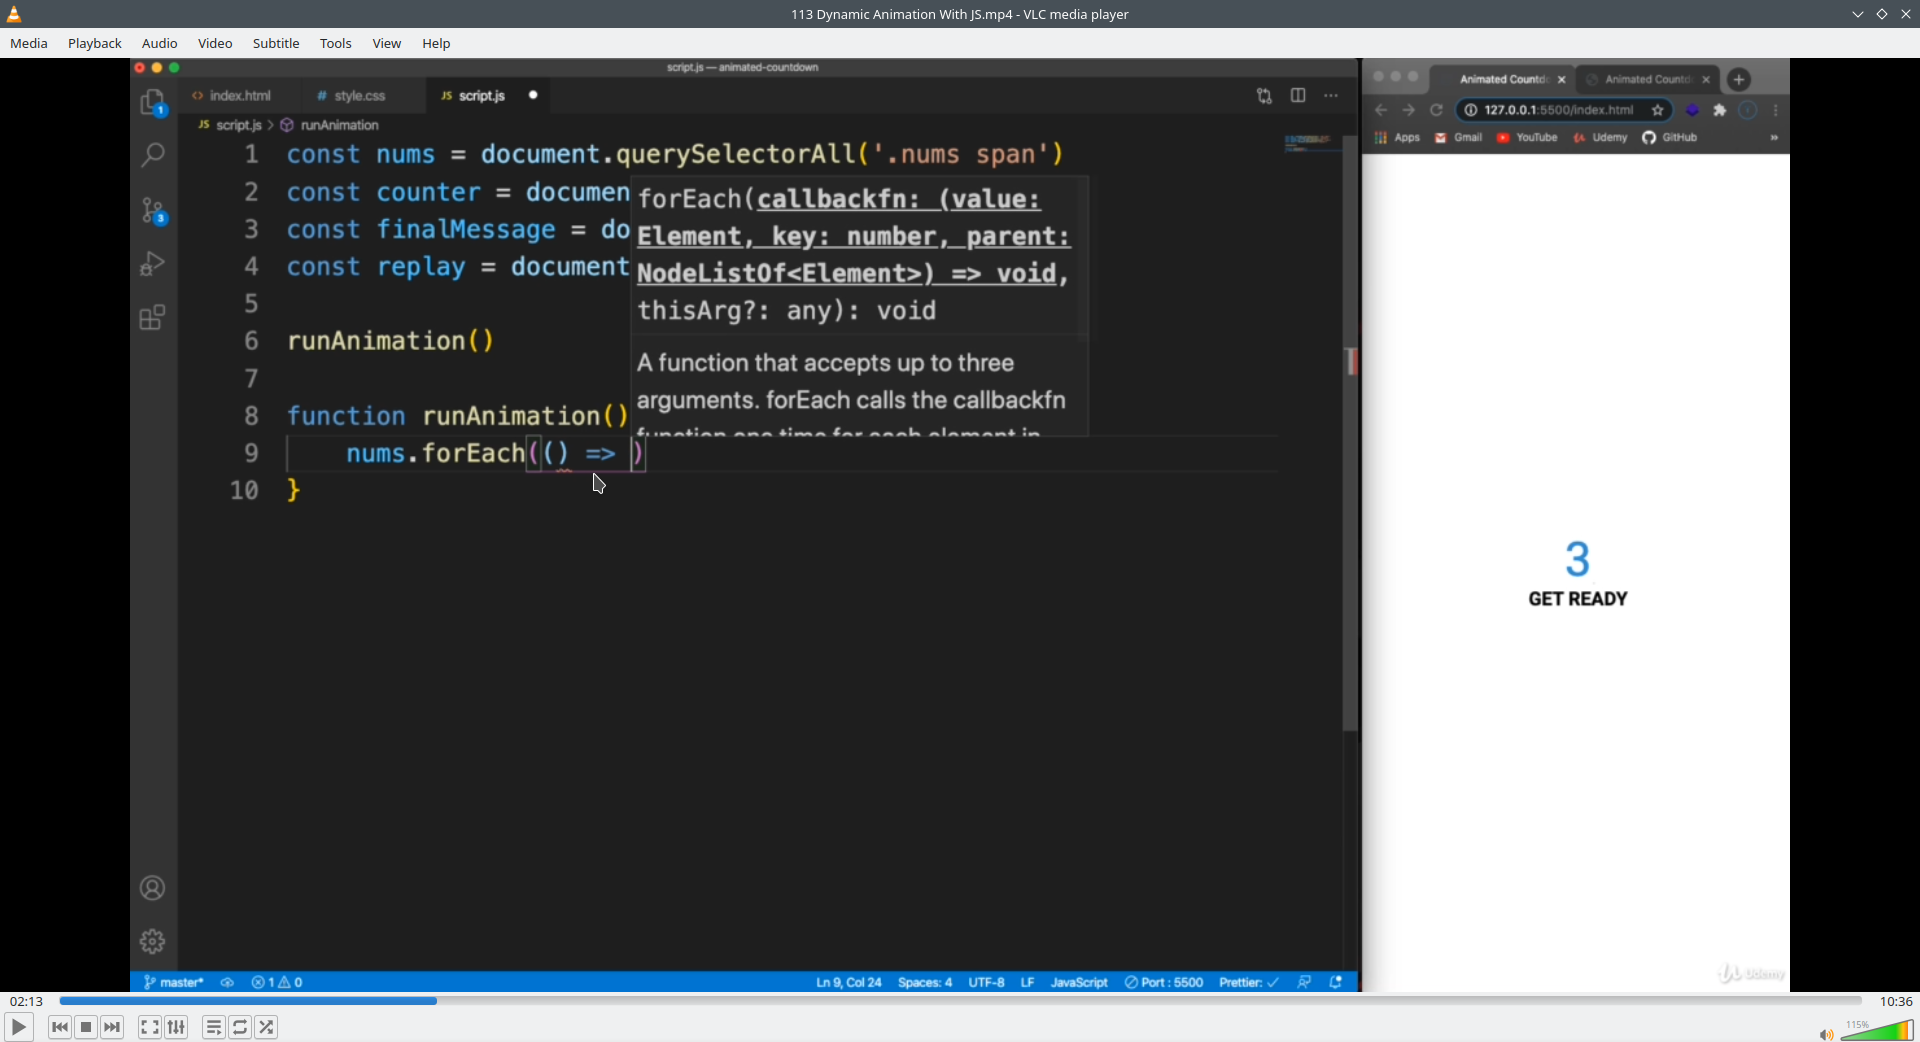This screenshot has width=1920, height=1042.
Task: Open the View menu
Action: click(387, 43)
